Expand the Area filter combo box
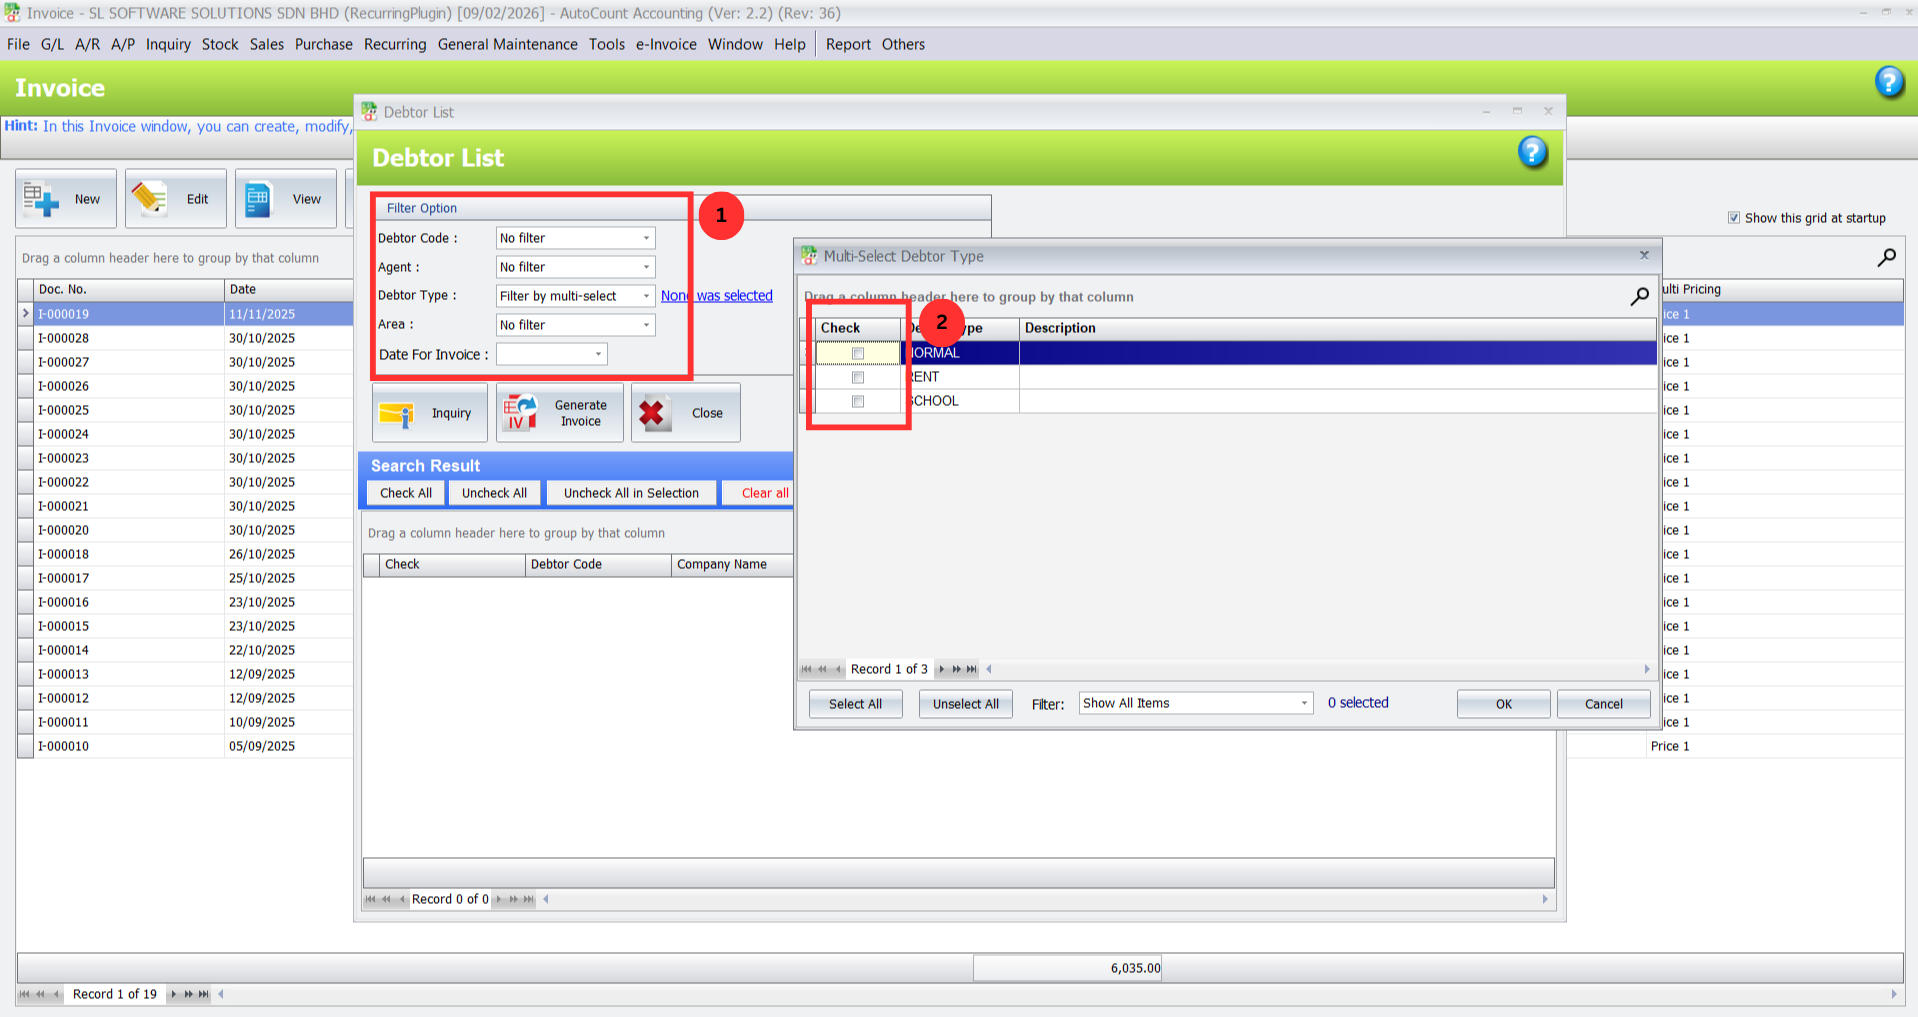Screen dimensions: 1918x1017 pos(646,324)
